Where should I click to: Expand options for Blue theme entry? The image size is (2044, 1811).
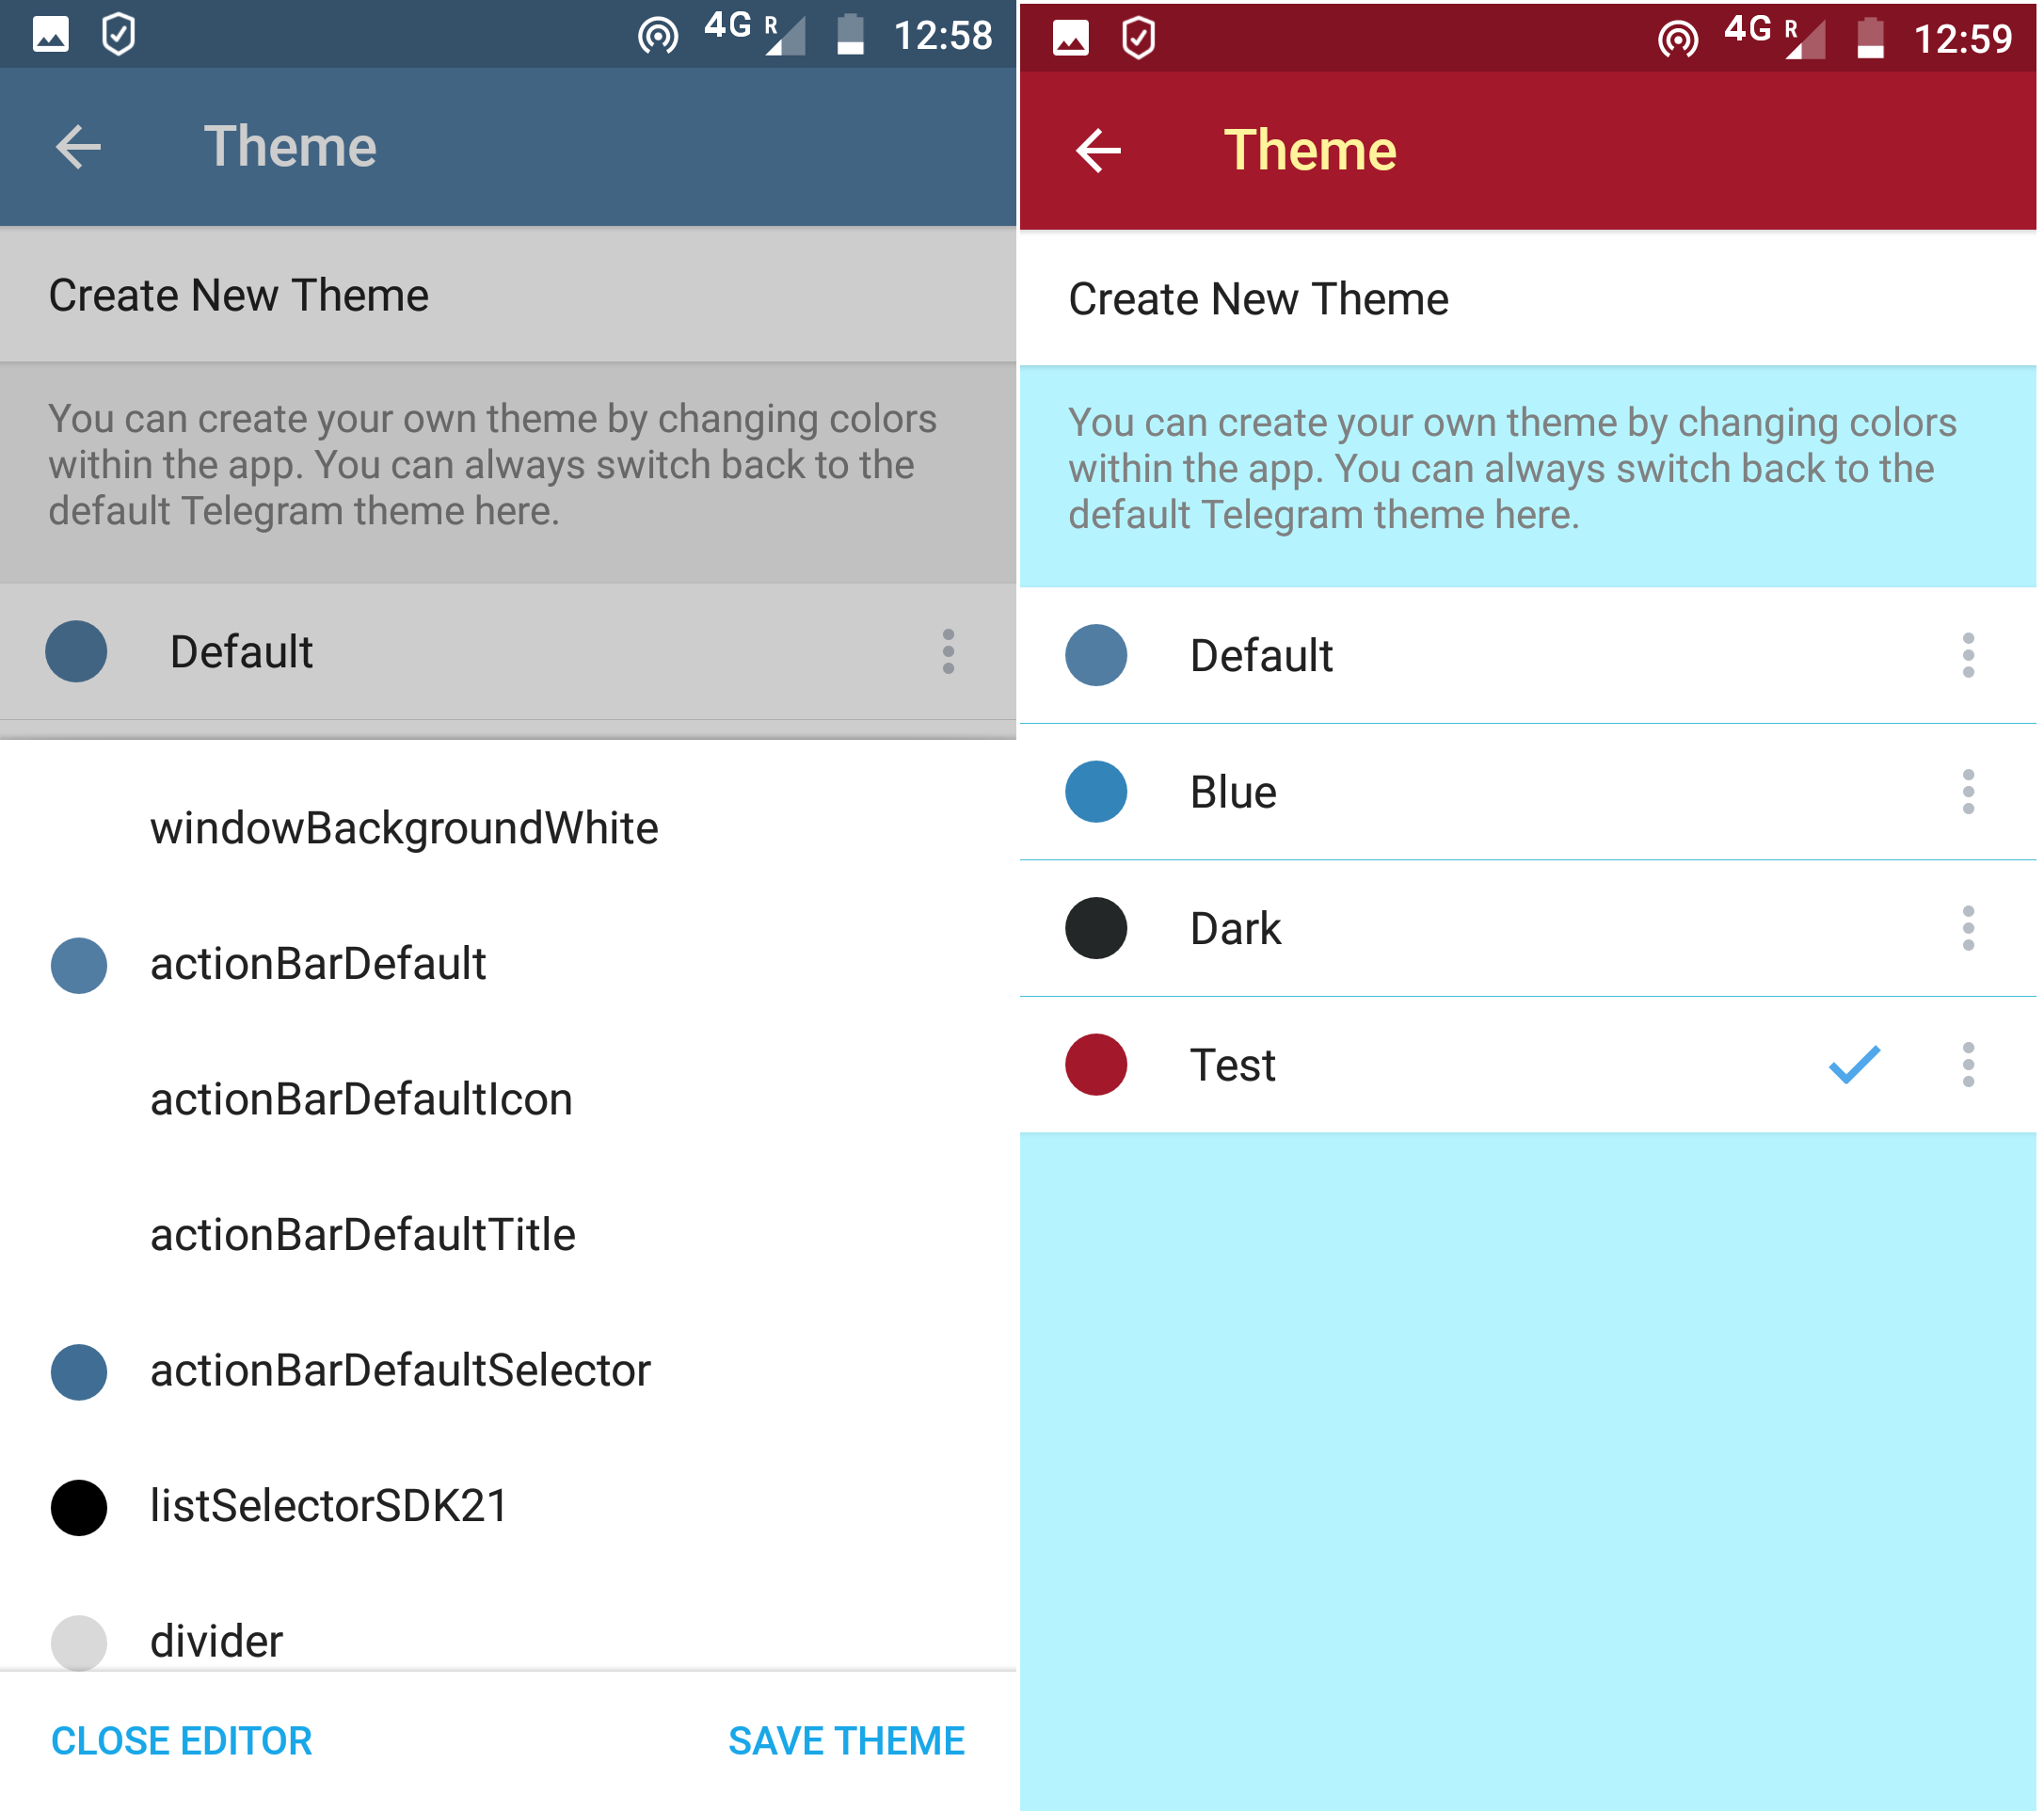[1971, 792]
